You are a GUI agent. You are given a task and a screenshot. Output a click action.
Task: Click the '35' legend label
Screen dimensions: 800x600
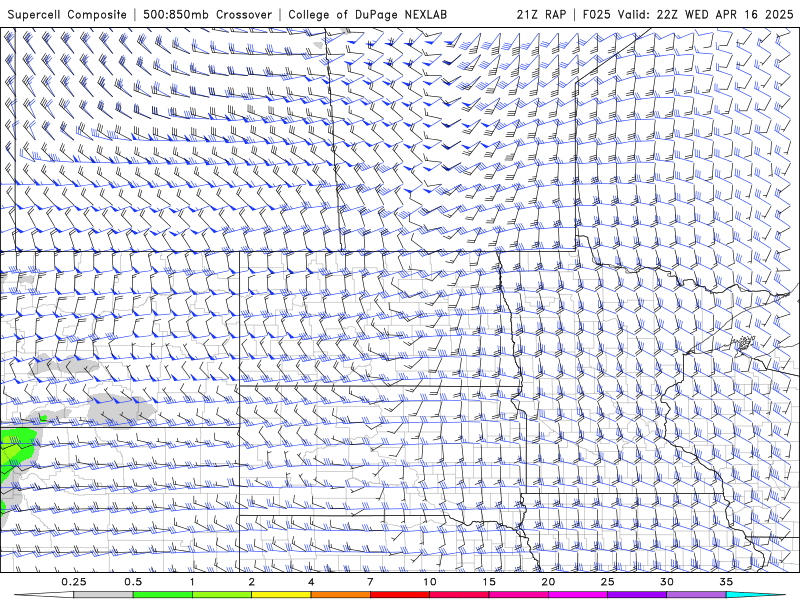click(x=727, y=582)
